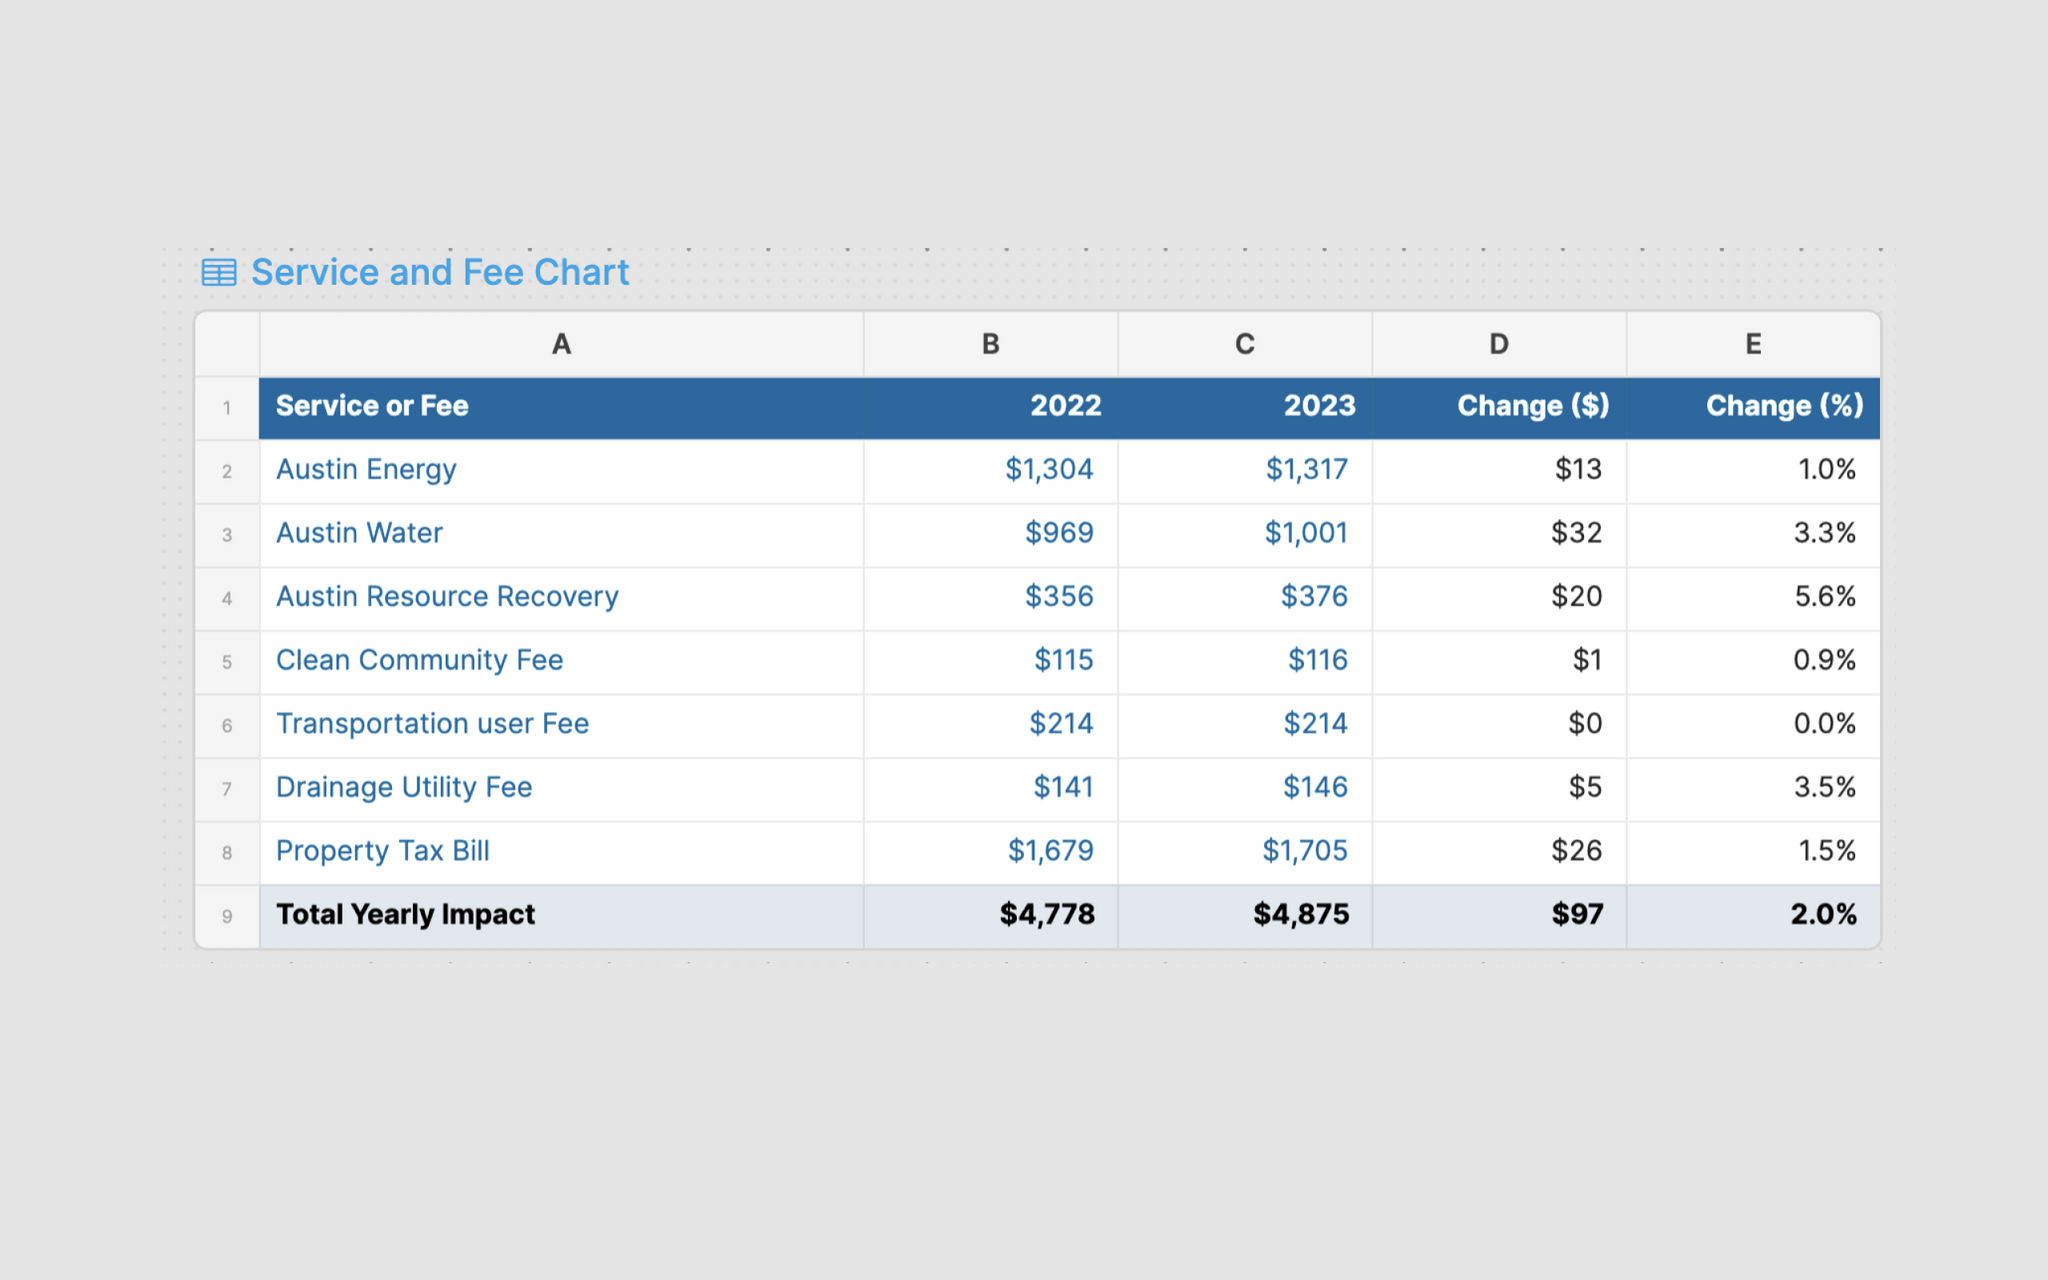This screenshot has width=2048, height=1280.
Task: Click the '2022' header cell
Action: click(x=991, y=408)
